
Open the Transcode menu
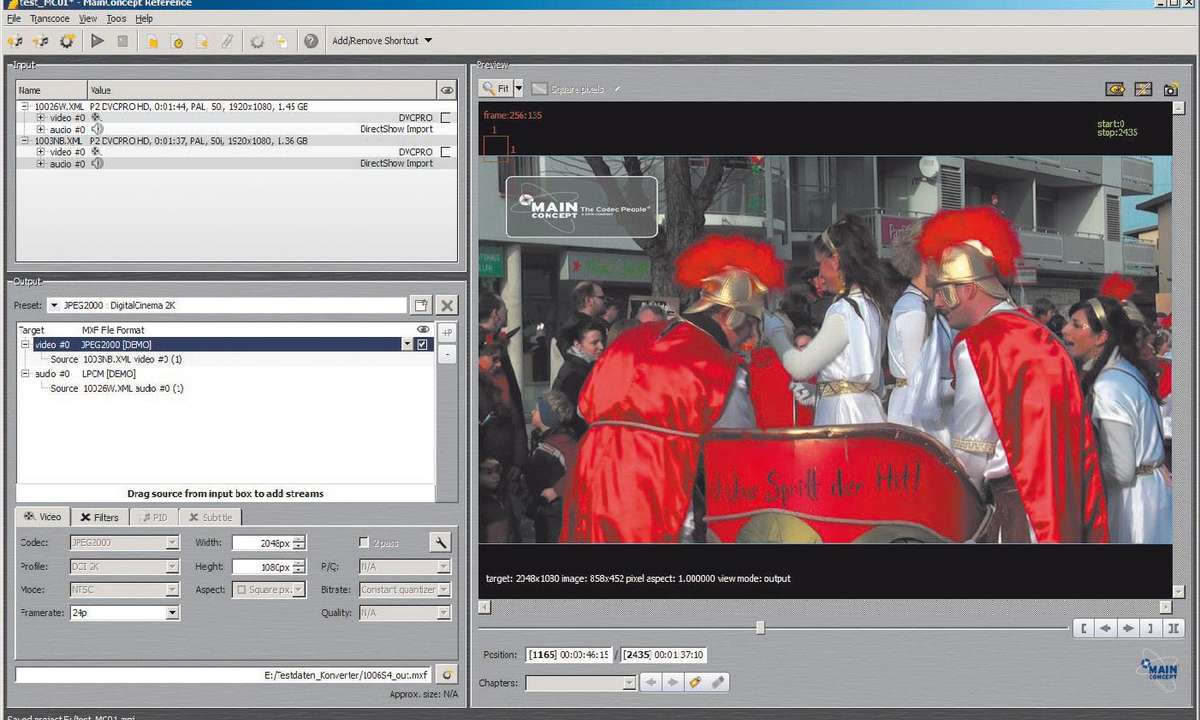[50, 18]
